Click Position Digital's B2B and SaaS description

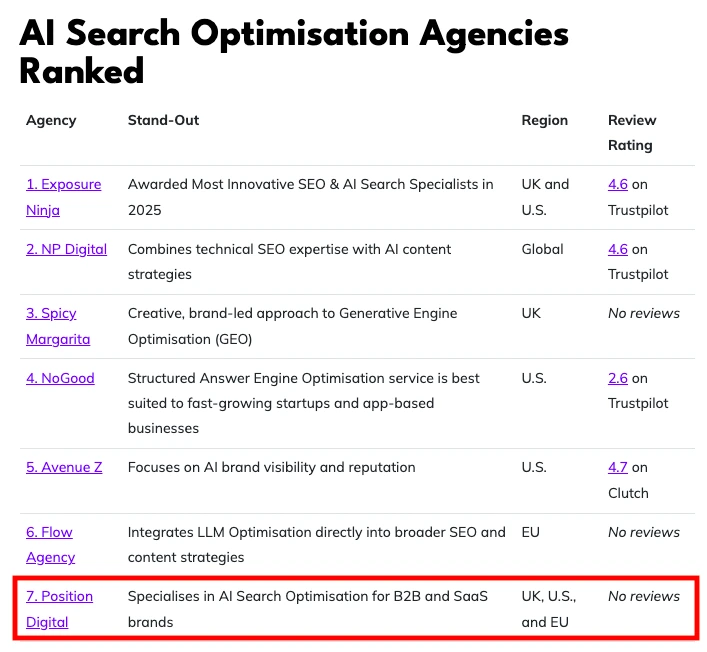[x=307, y=609]
